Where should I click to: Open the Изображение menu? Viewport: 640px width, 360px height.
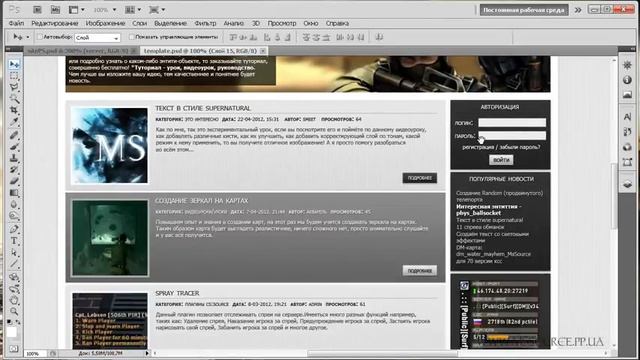coord(105,23)
